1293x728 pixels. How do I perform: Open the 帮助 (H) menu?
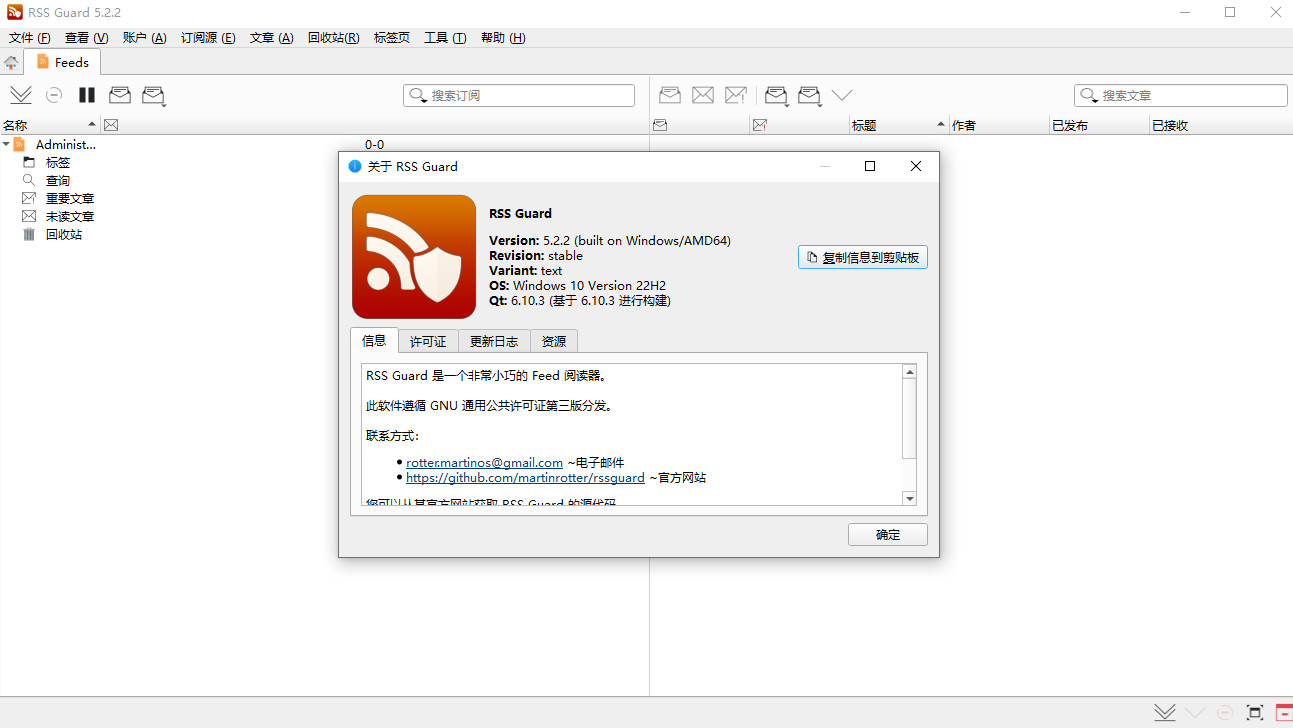[503, 38]
